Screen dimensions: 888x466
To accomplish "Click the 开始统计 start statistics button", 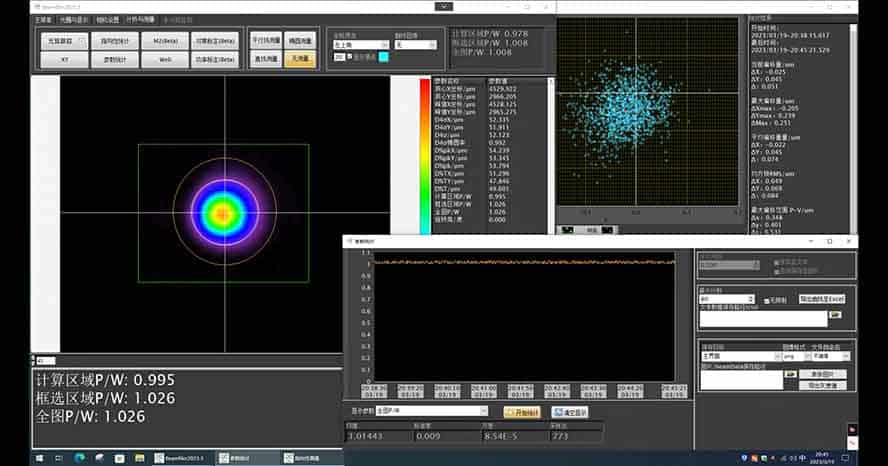I will tap(521, 411).
